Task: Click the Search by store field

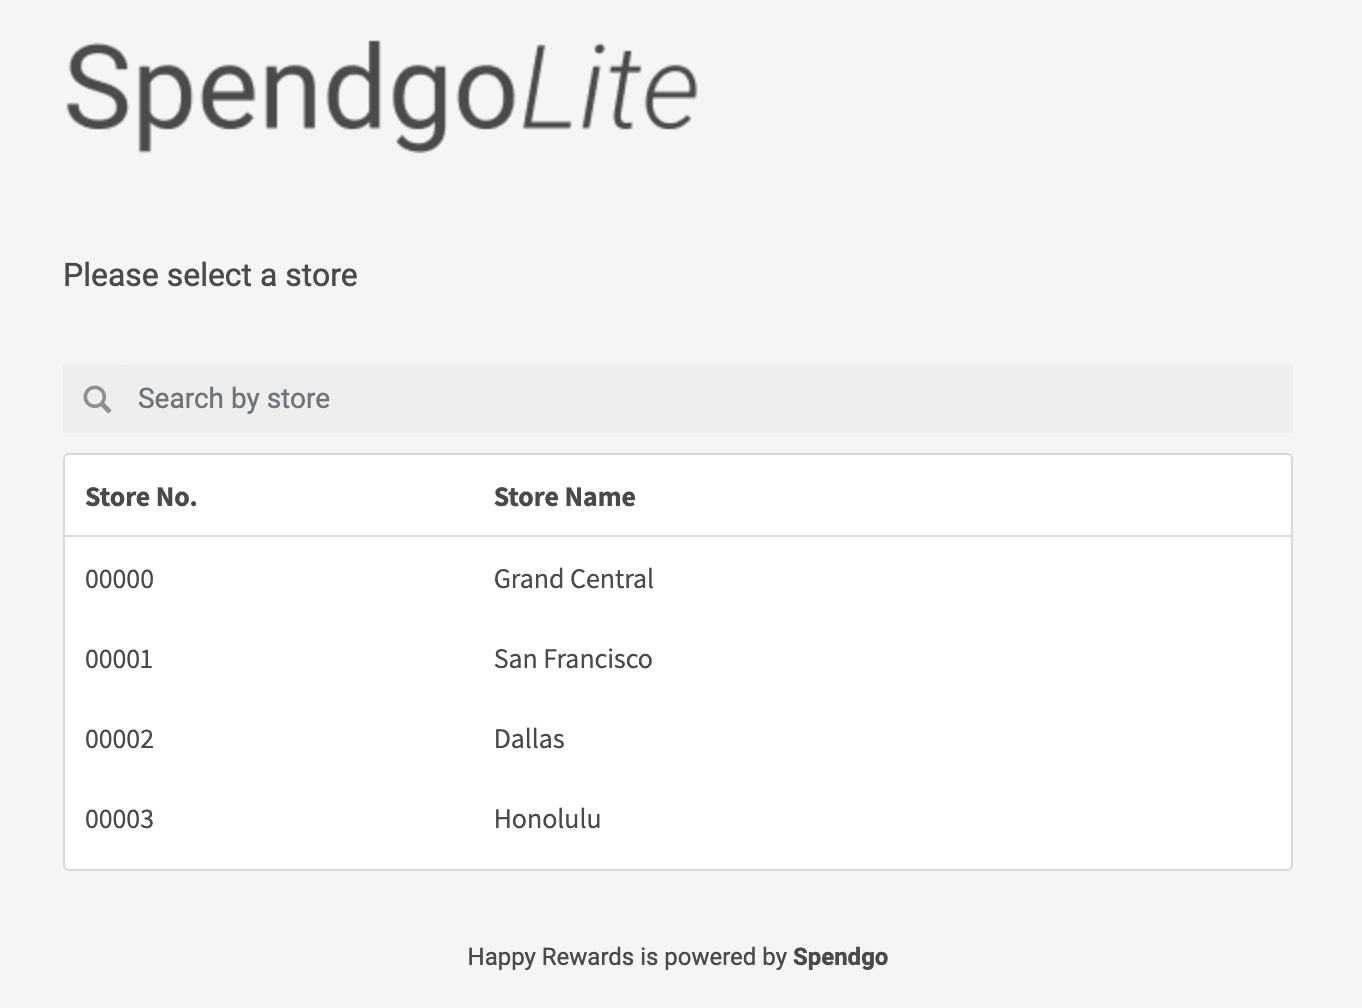Action: (x=700, y=399)
